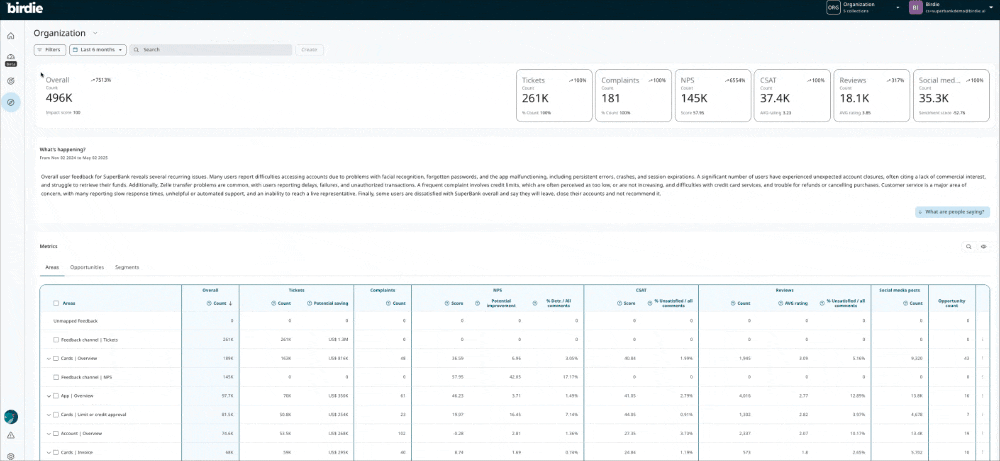The width and height of the screenshot is (1000, 461).
Task: Open the Home icon in sidebar
Action: click(x=11, y=35)
